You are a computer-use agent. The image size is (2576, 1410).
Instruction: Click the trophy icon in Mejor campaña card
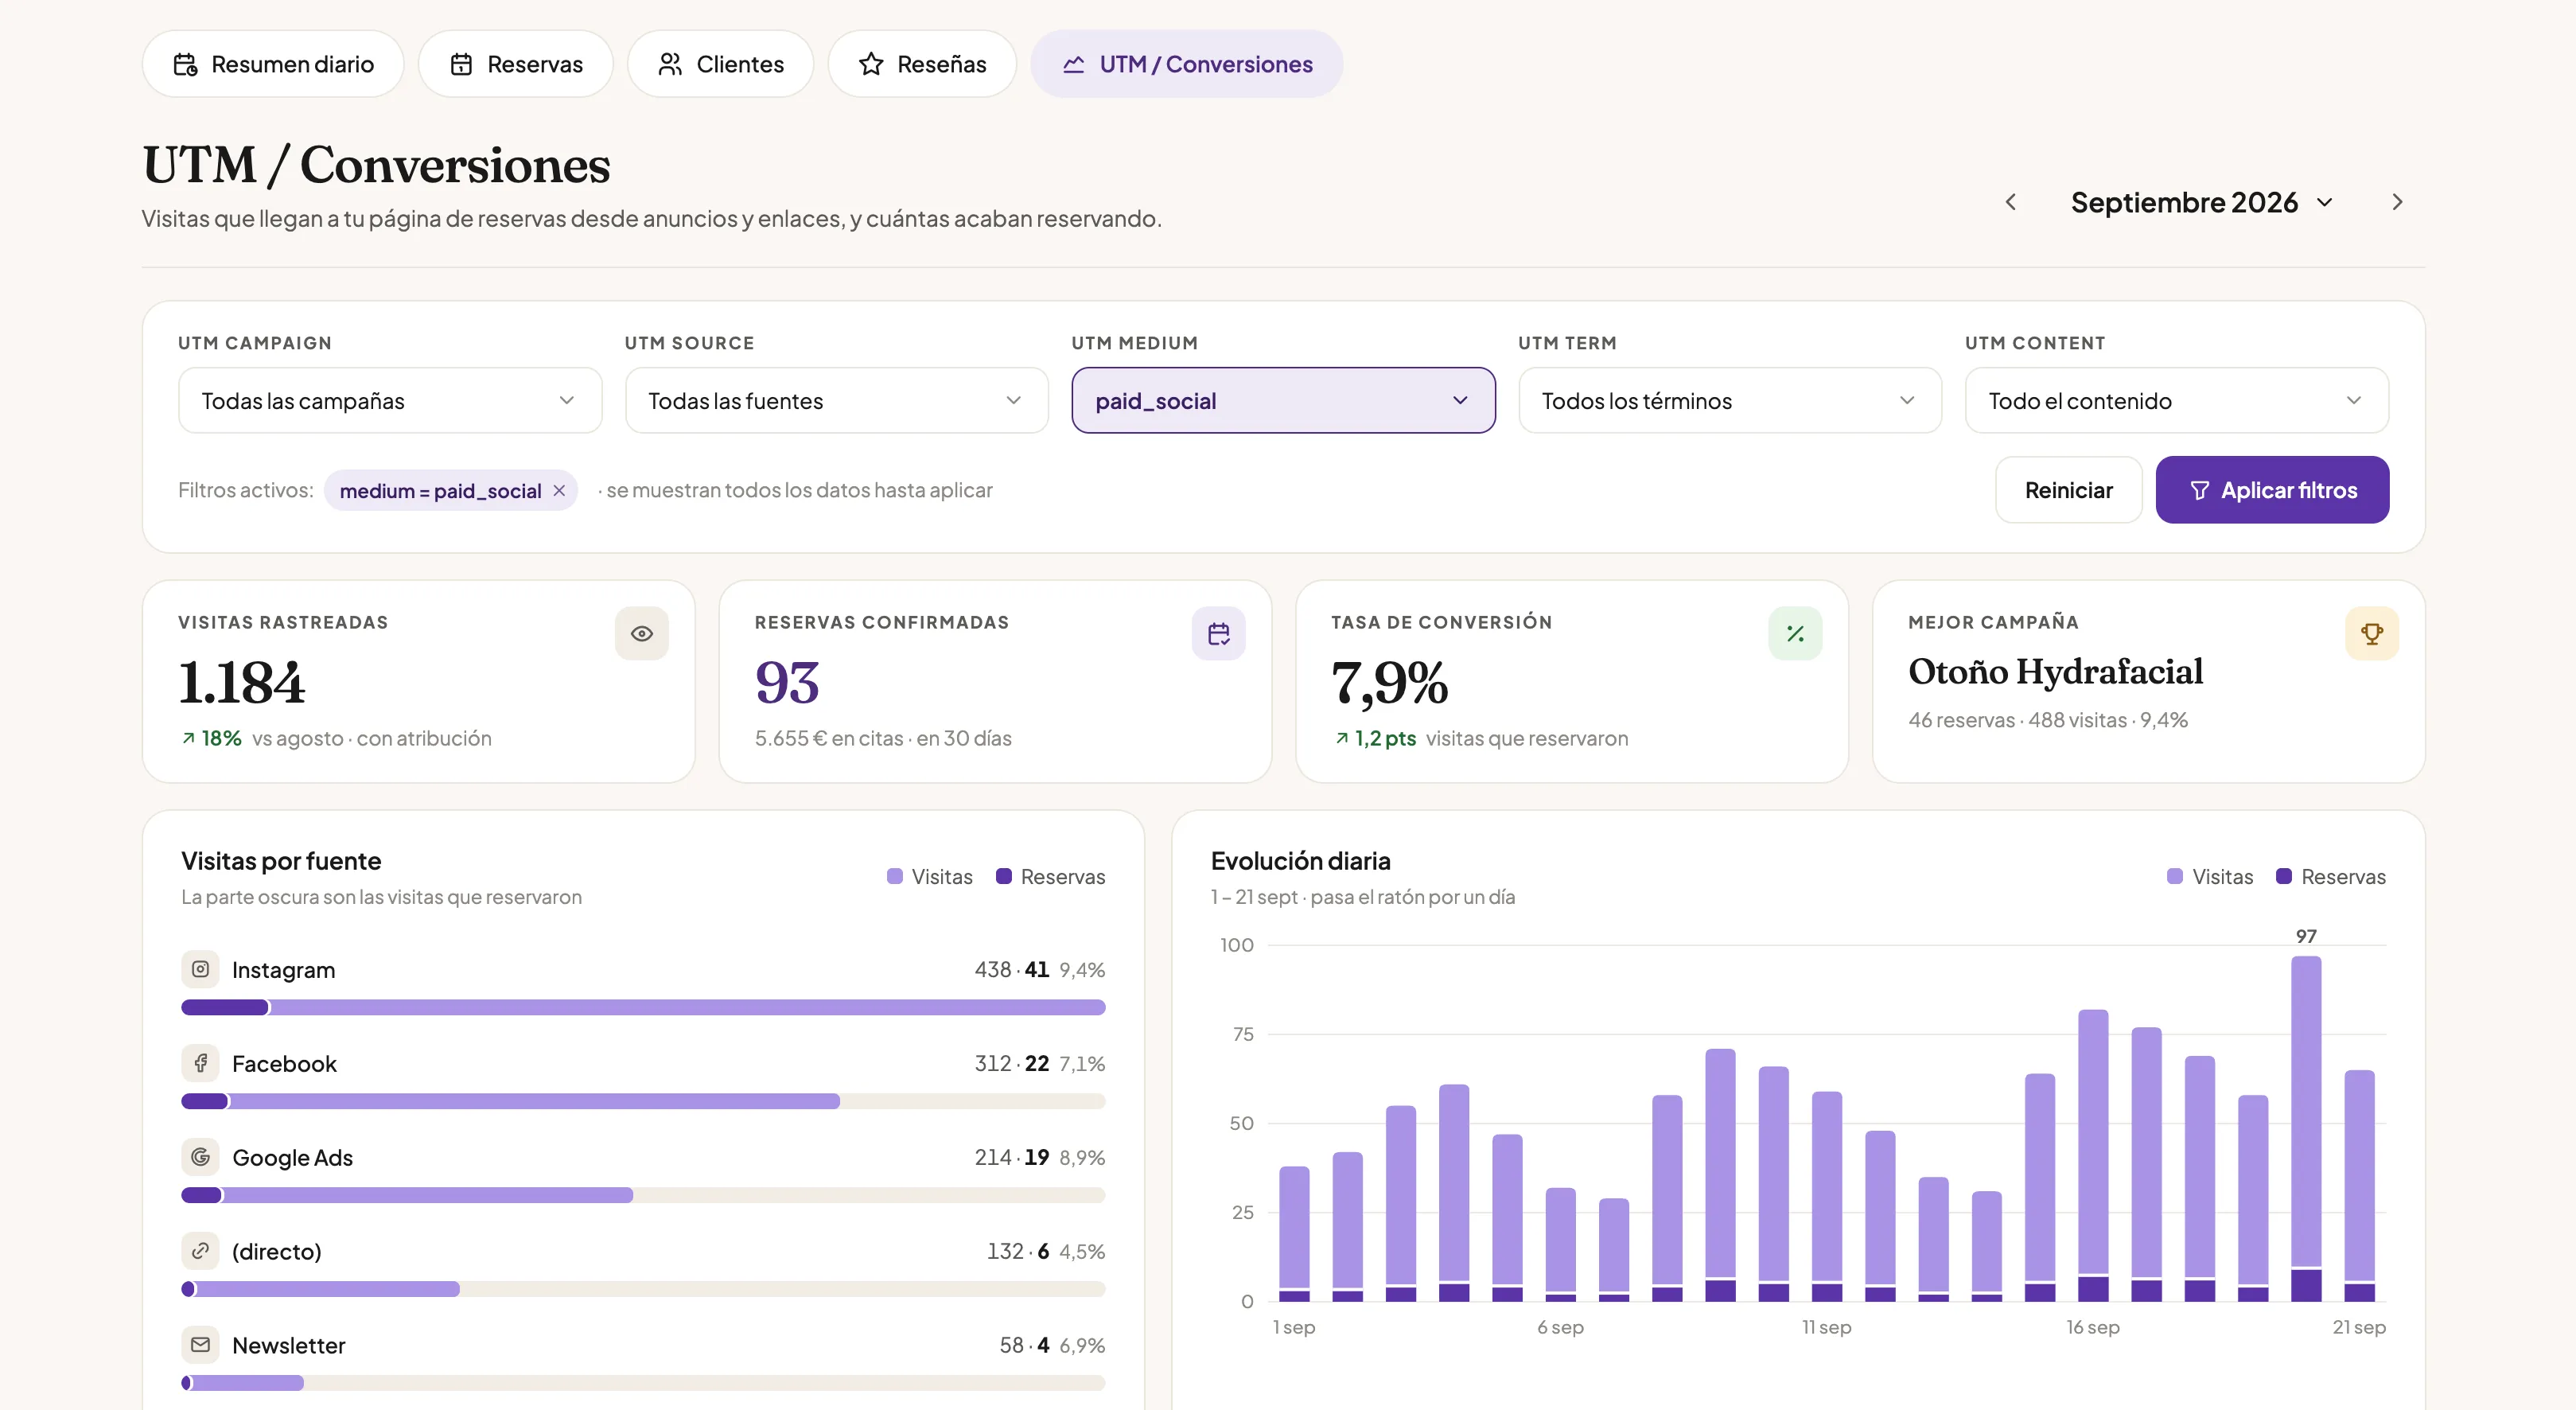point(2371,633)
